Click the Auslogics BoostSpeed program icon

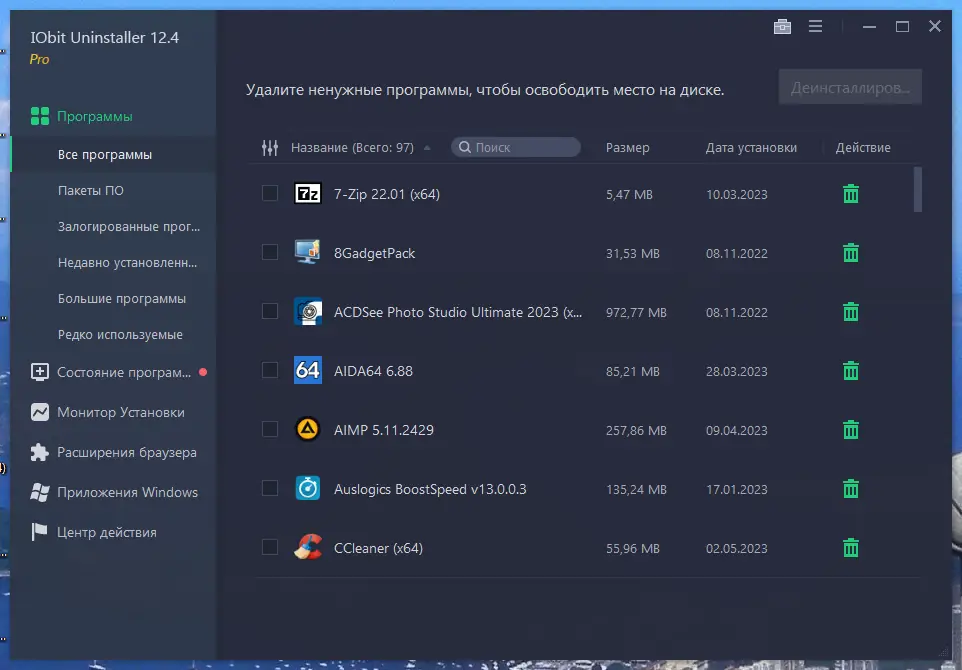[307, 488]
